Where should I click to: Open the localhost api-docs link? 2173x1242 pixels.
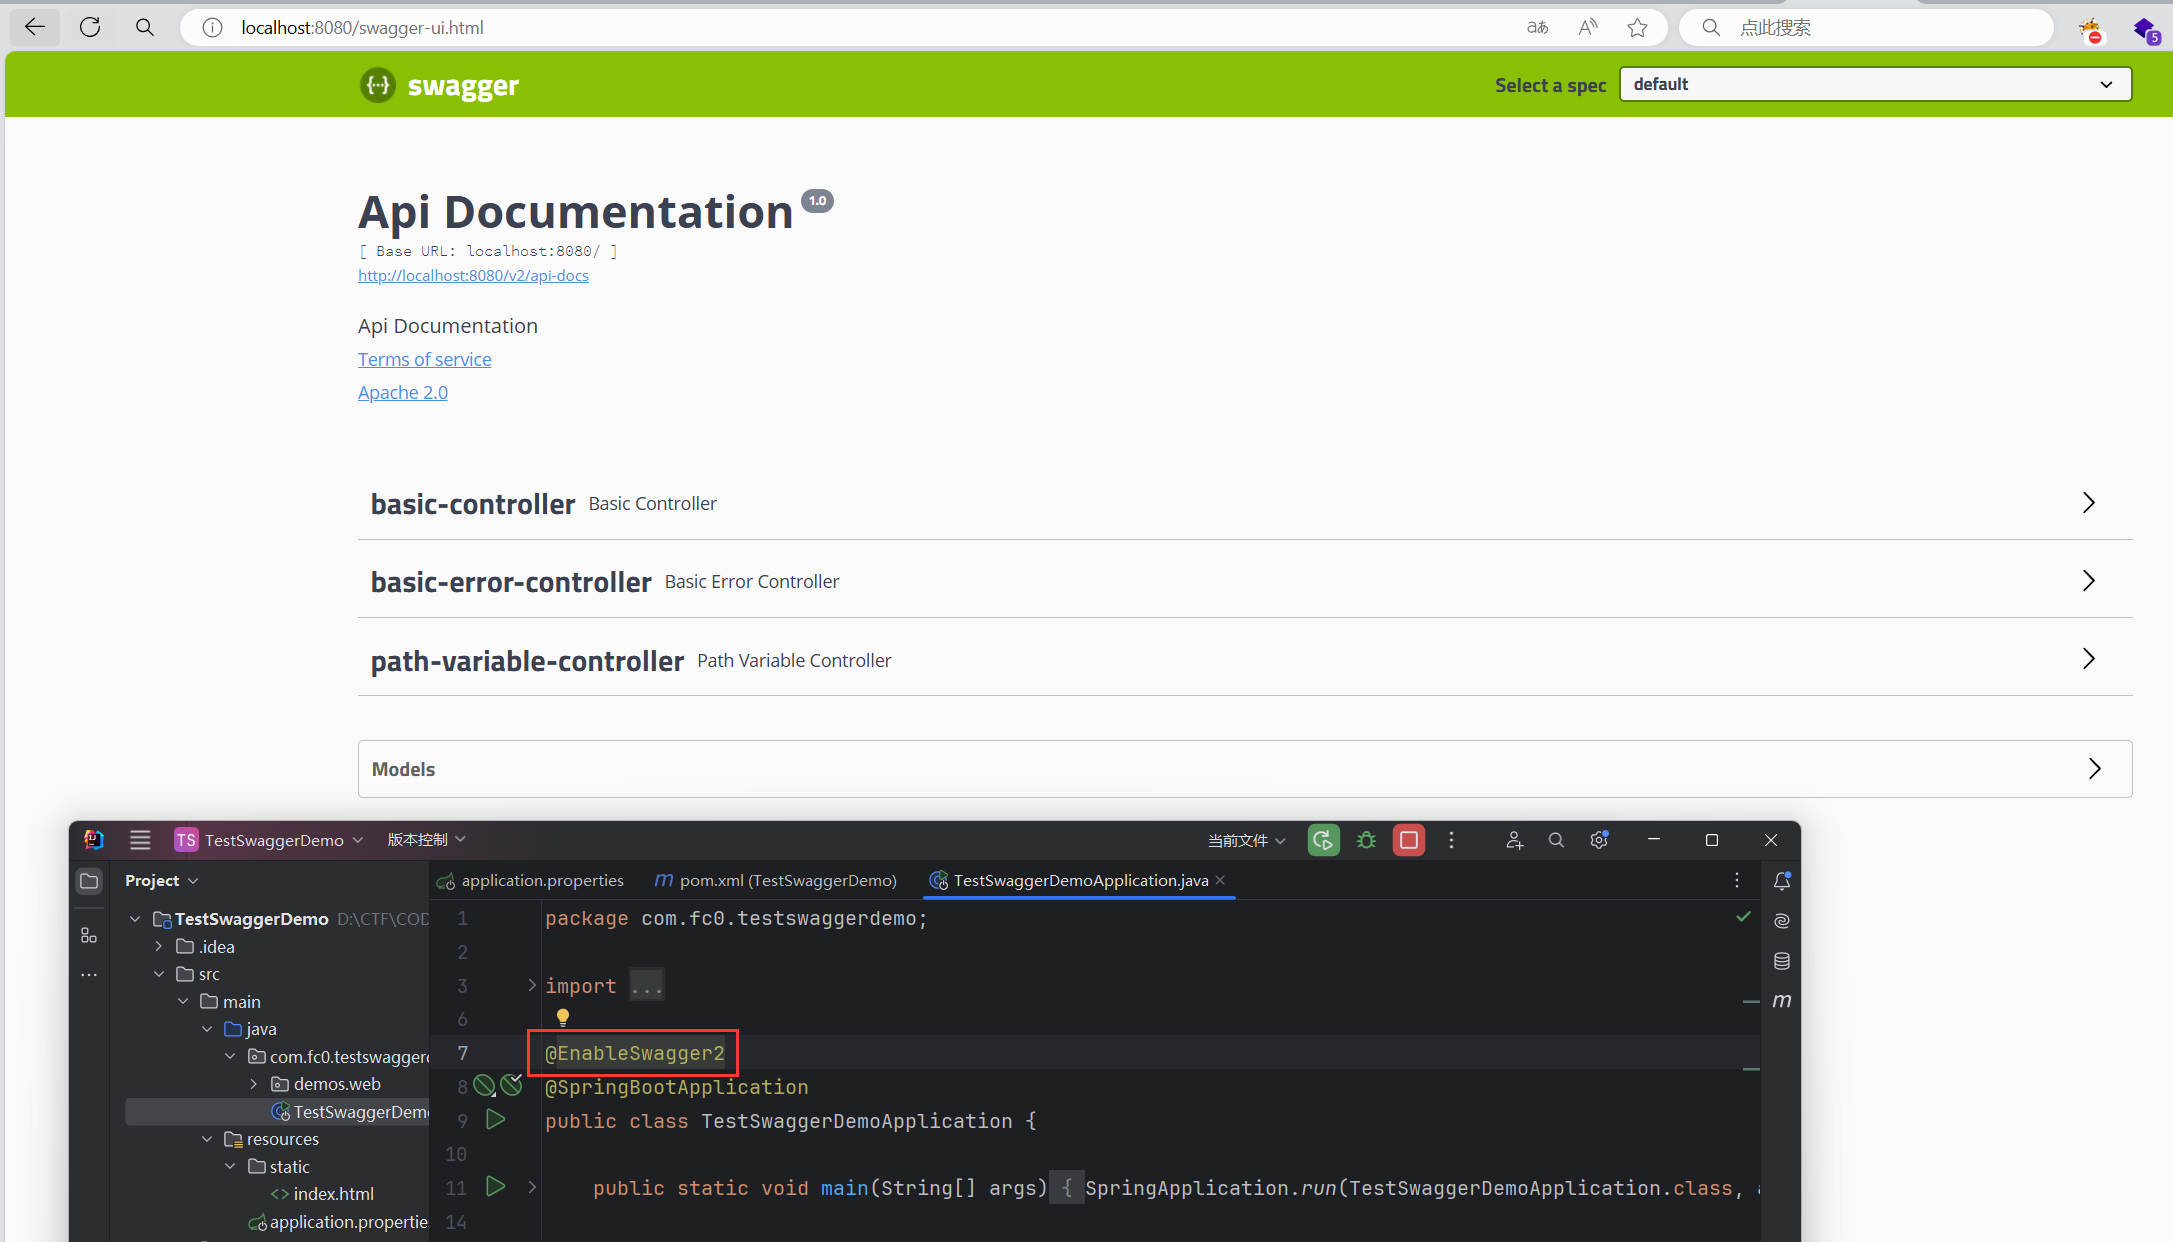point(473,276)
